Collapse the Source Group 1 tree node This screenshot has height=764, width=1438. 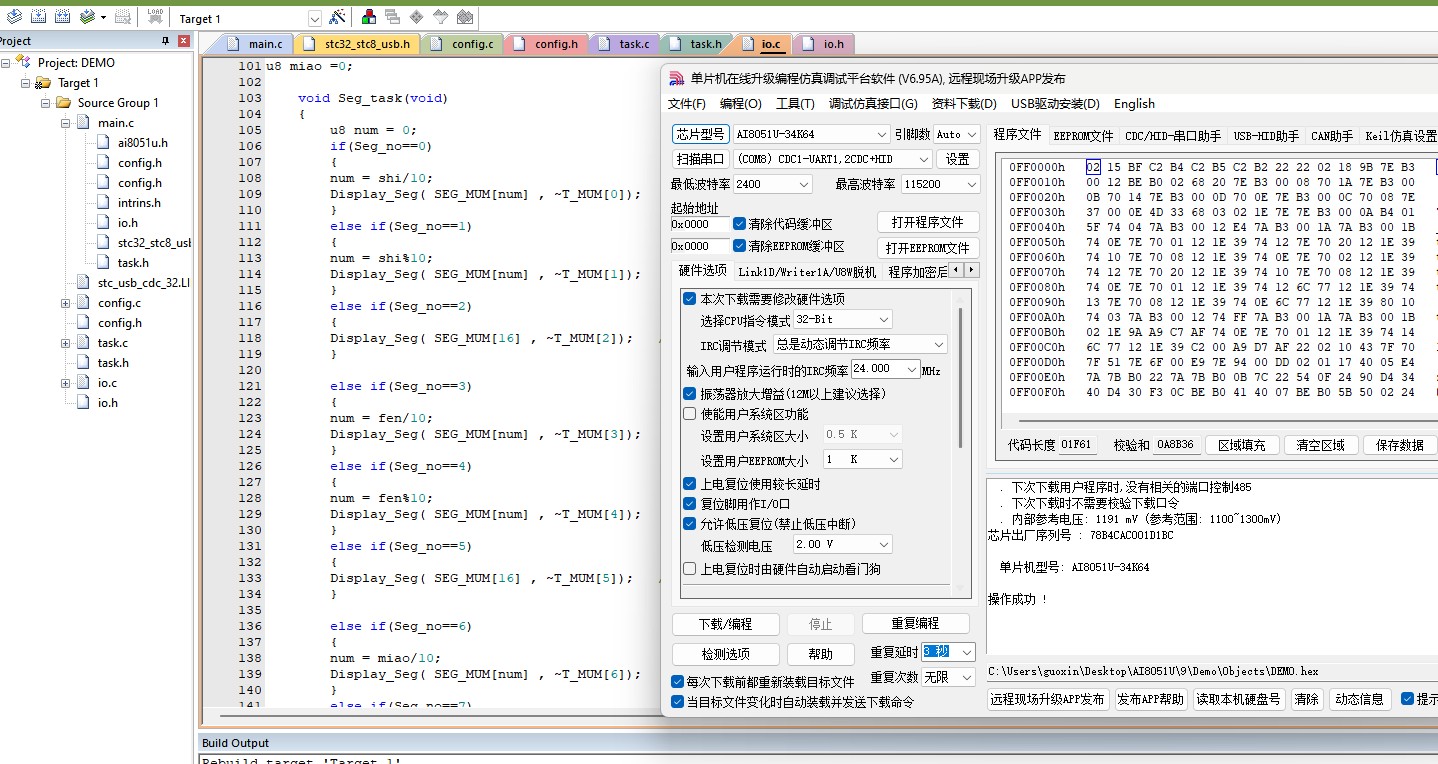click(x=45, y=103)
